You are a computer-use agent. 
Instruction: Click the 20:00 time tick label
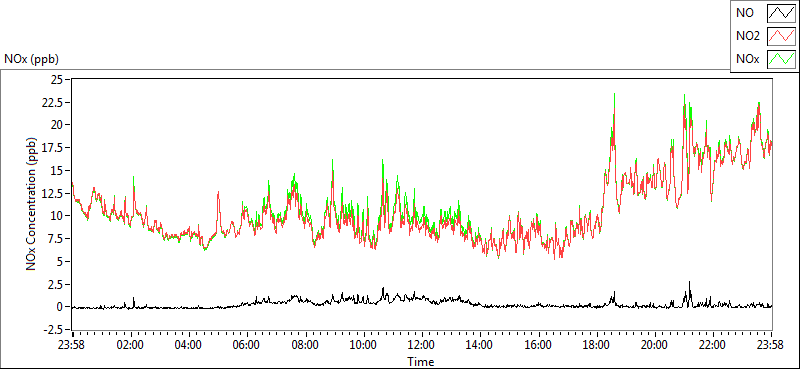tap(655, 345)
